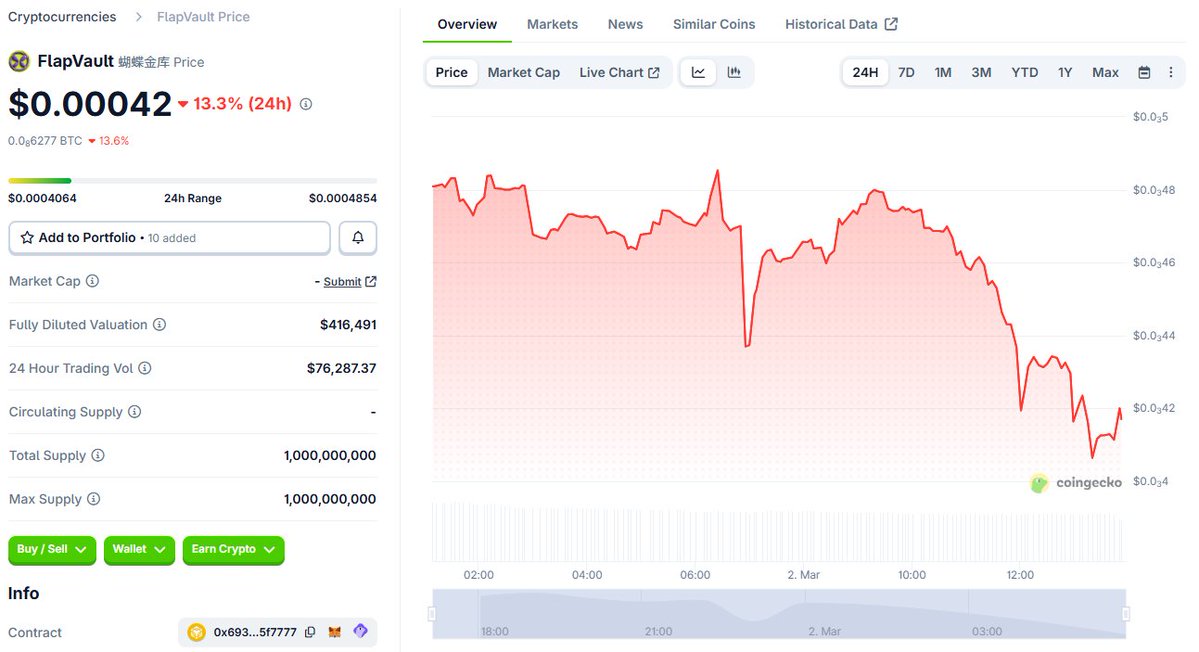Go to Cryptocurrencies breadcrumb link
The height and width of the screenshot is (652, 1199).
[62, 17]
